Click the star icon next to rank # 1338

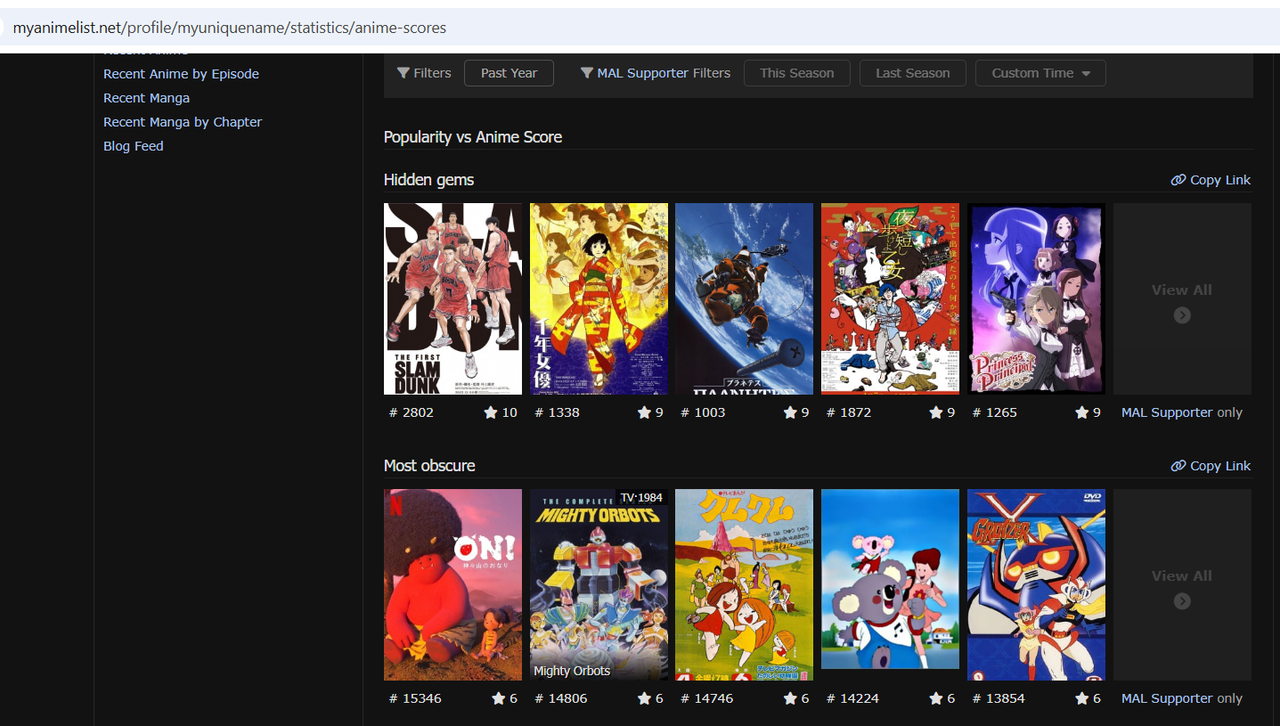644,412
